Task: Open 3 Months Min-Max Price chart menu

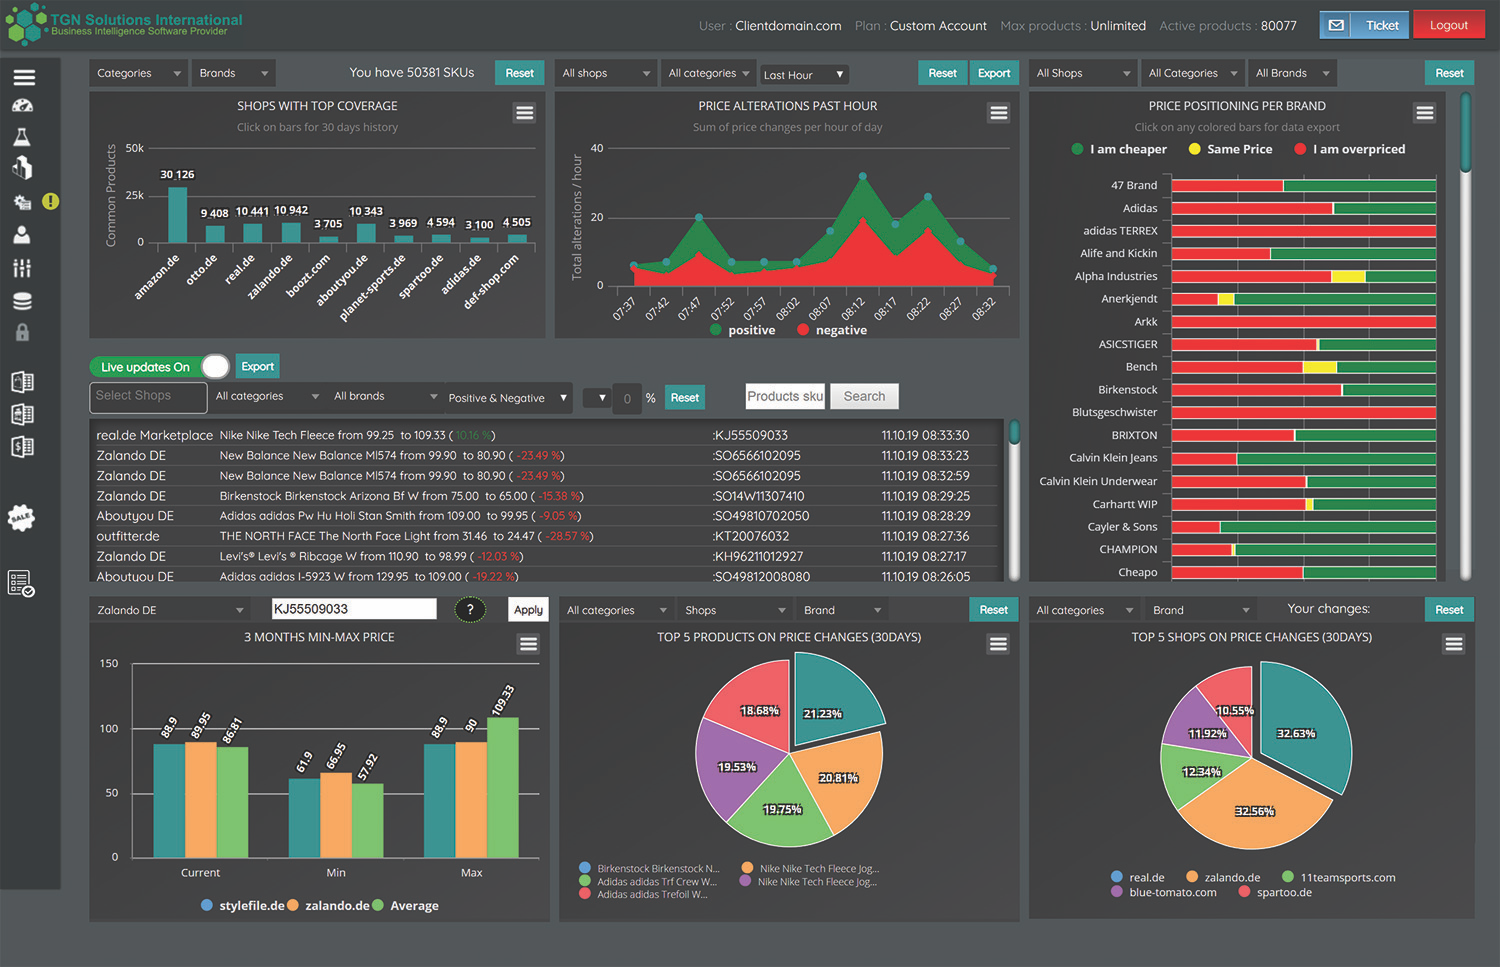Action: pos(528,644)
